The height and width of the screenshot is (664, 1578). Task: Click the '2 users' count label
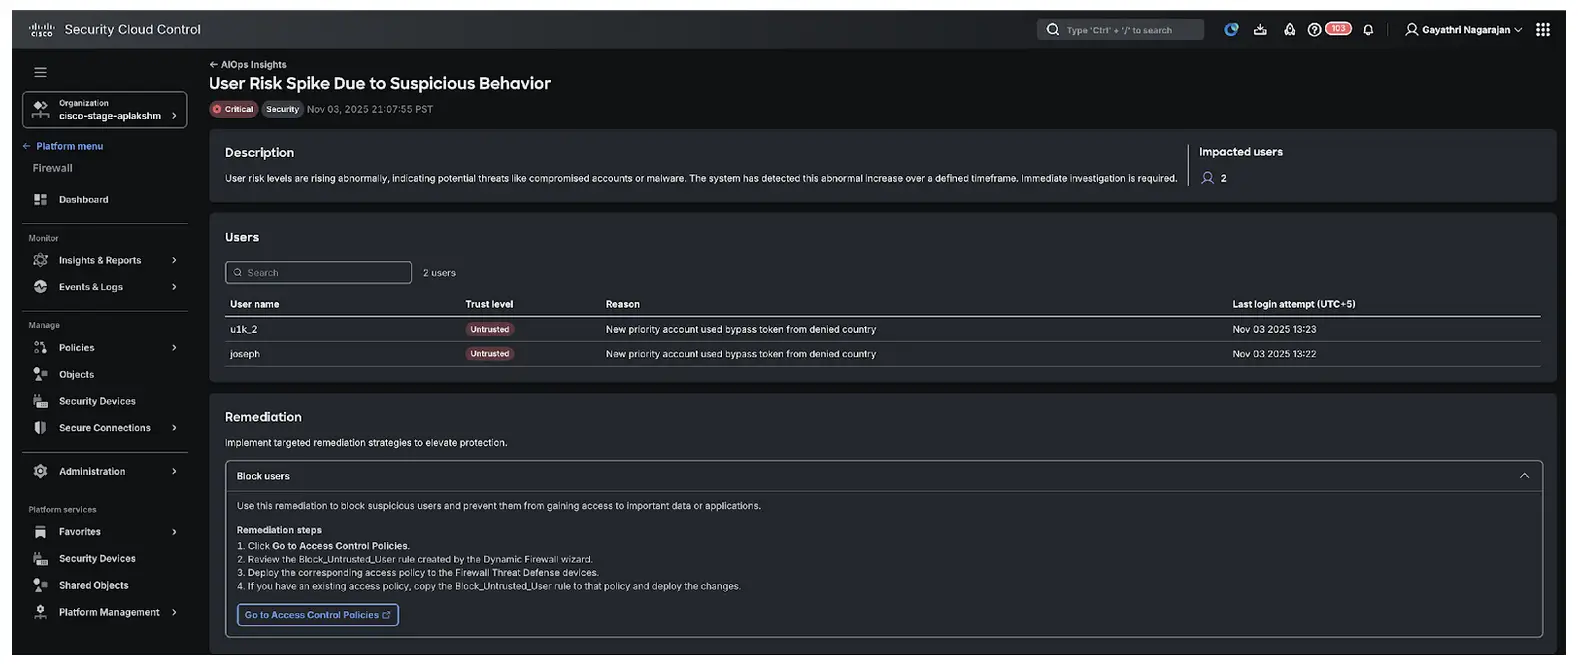(439, 273)
